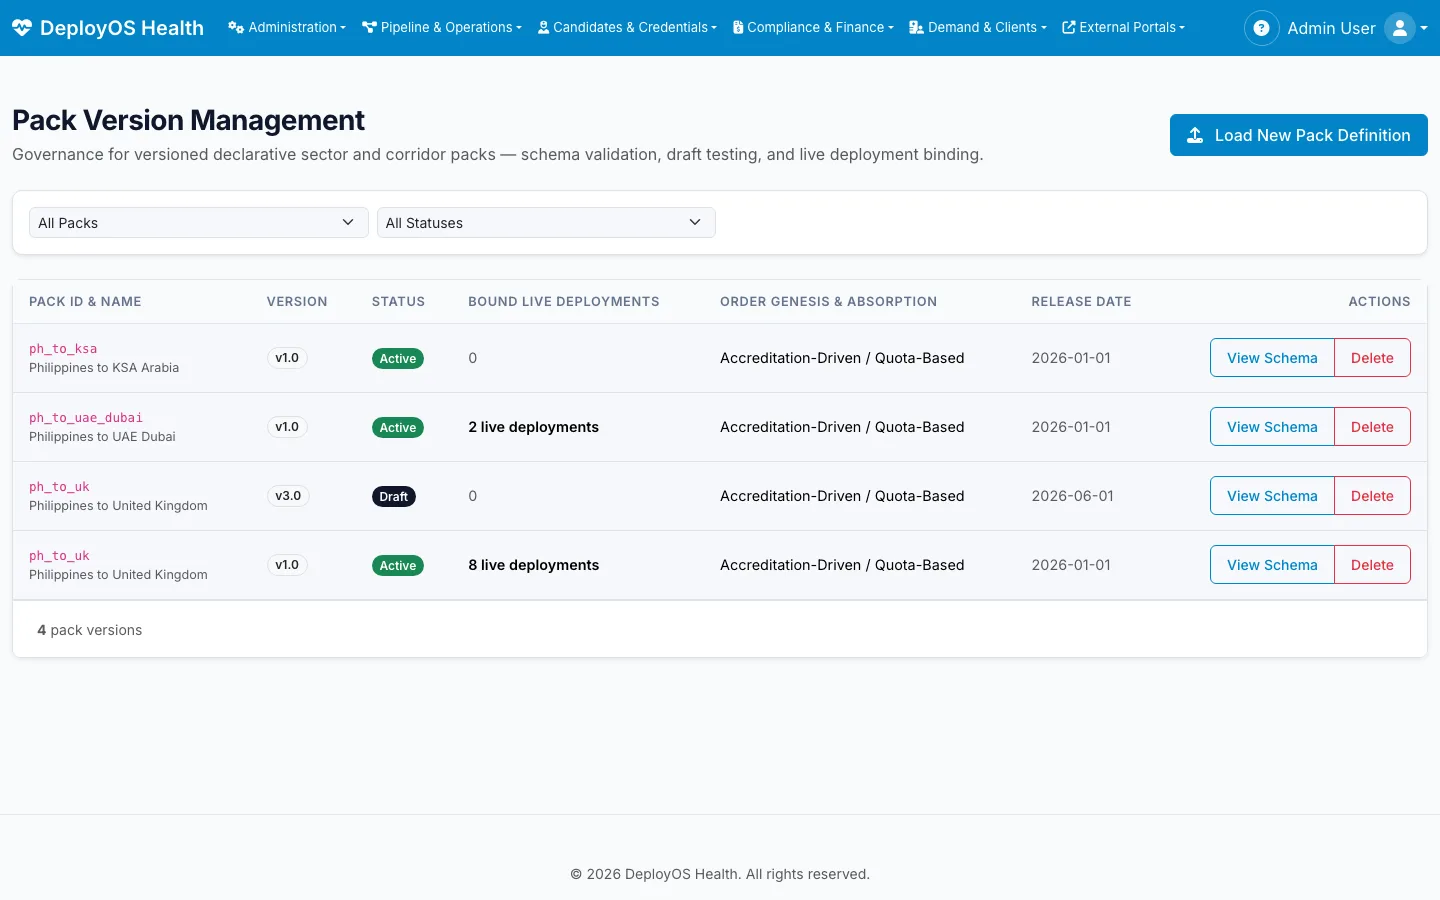Expand the caret next to the user avatar
The width and height of the screenshot is (1440, 900).
[x=1424, y=28]
